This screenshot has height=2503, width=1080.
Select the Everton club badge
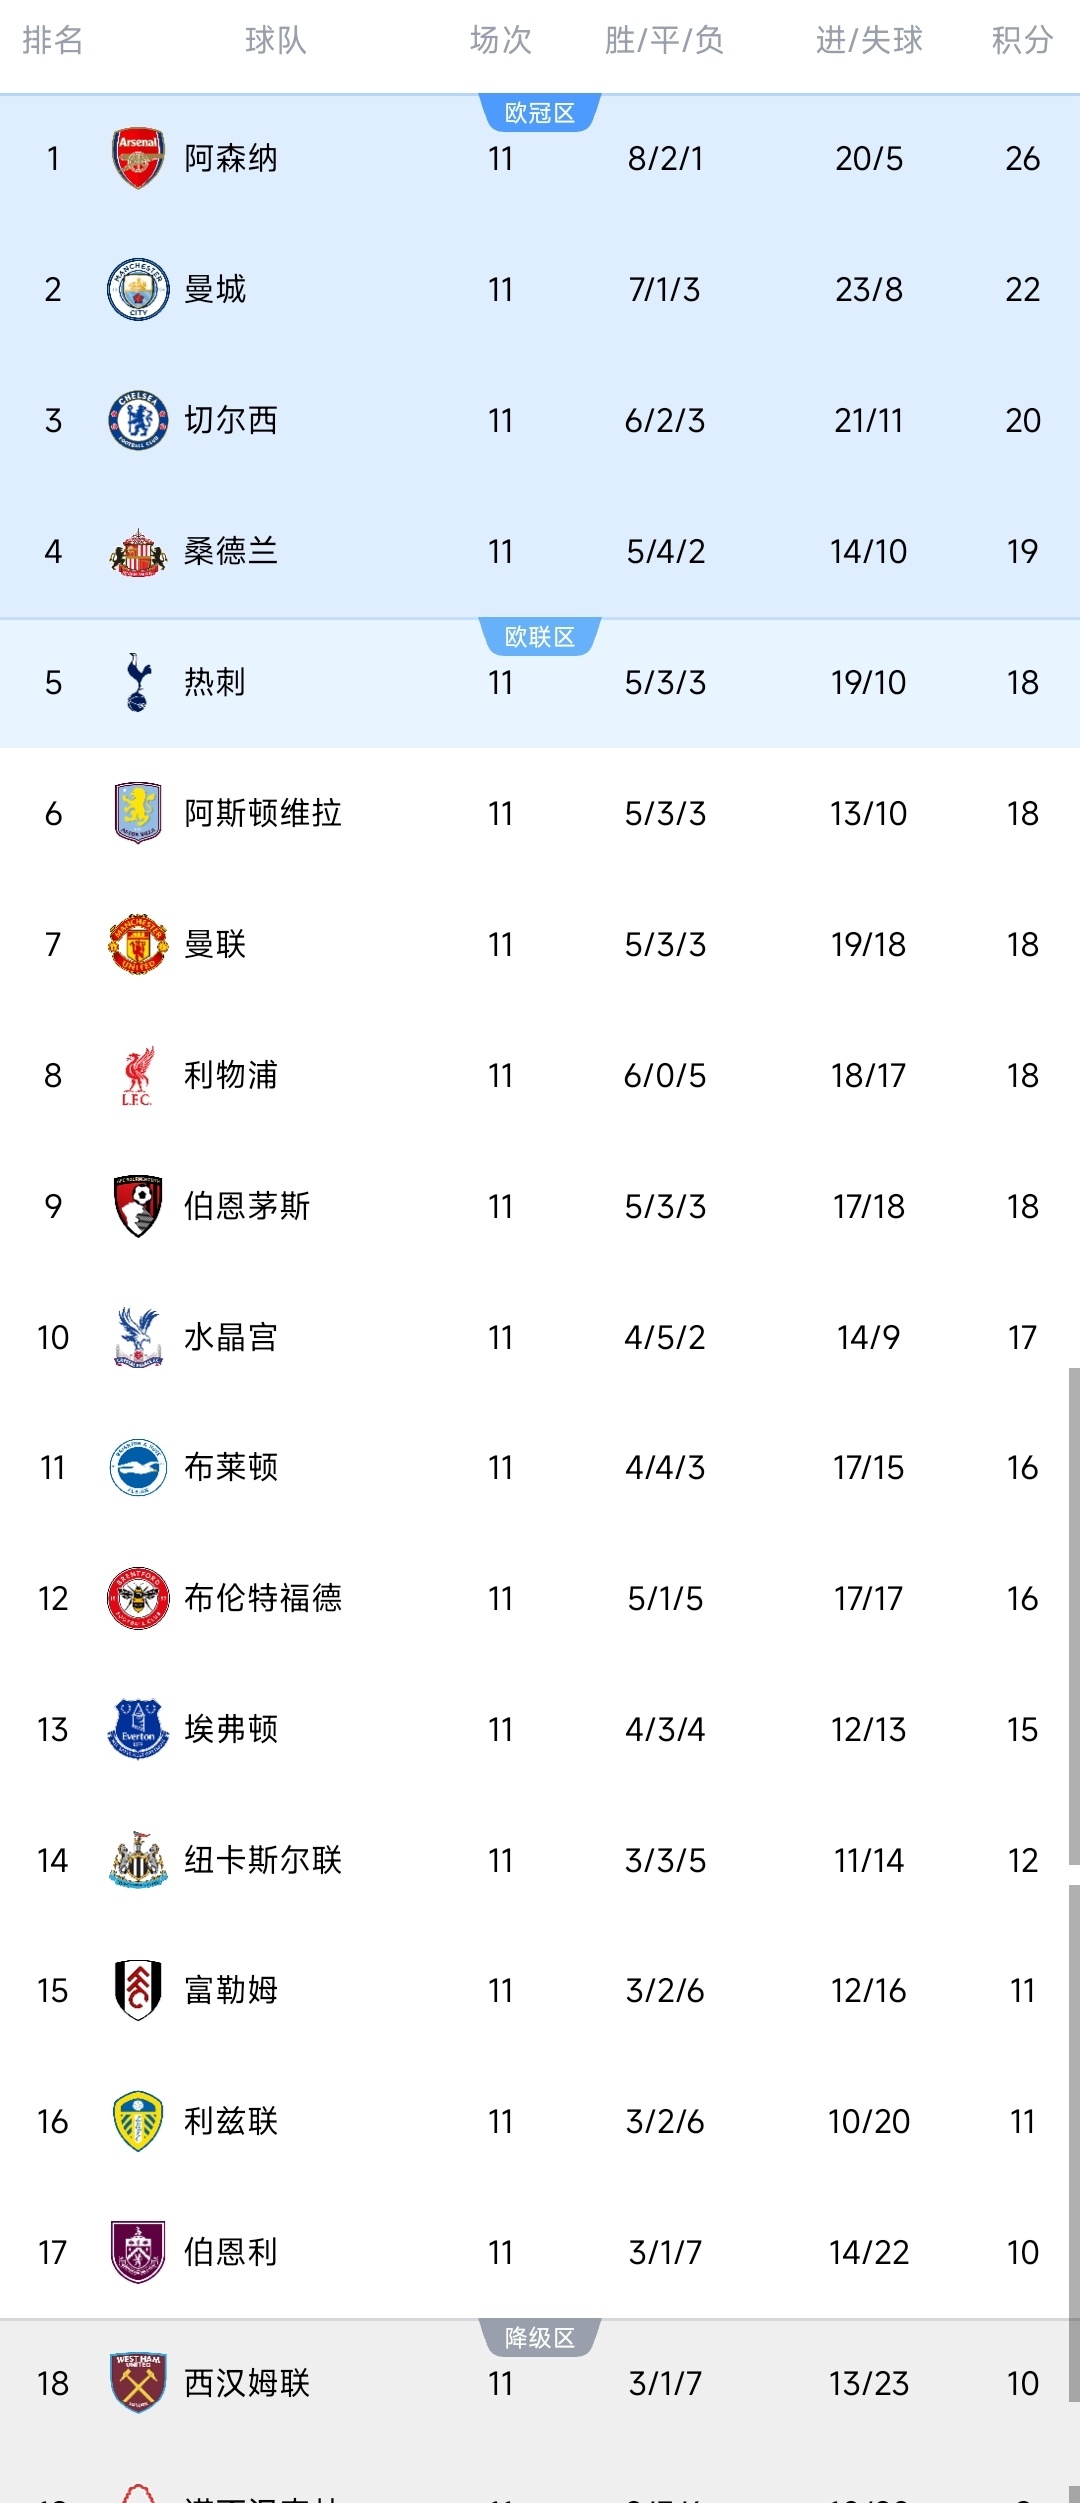pyautogui.click(x=138, y=1729)
